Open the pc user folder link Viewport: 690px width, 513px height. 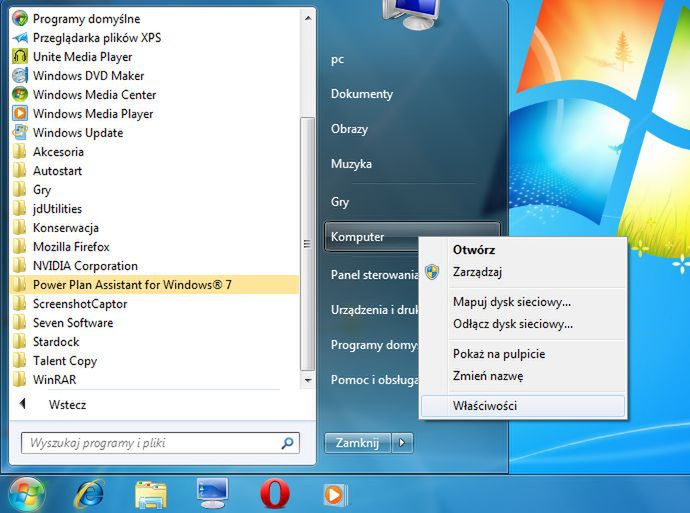[338, 59]
